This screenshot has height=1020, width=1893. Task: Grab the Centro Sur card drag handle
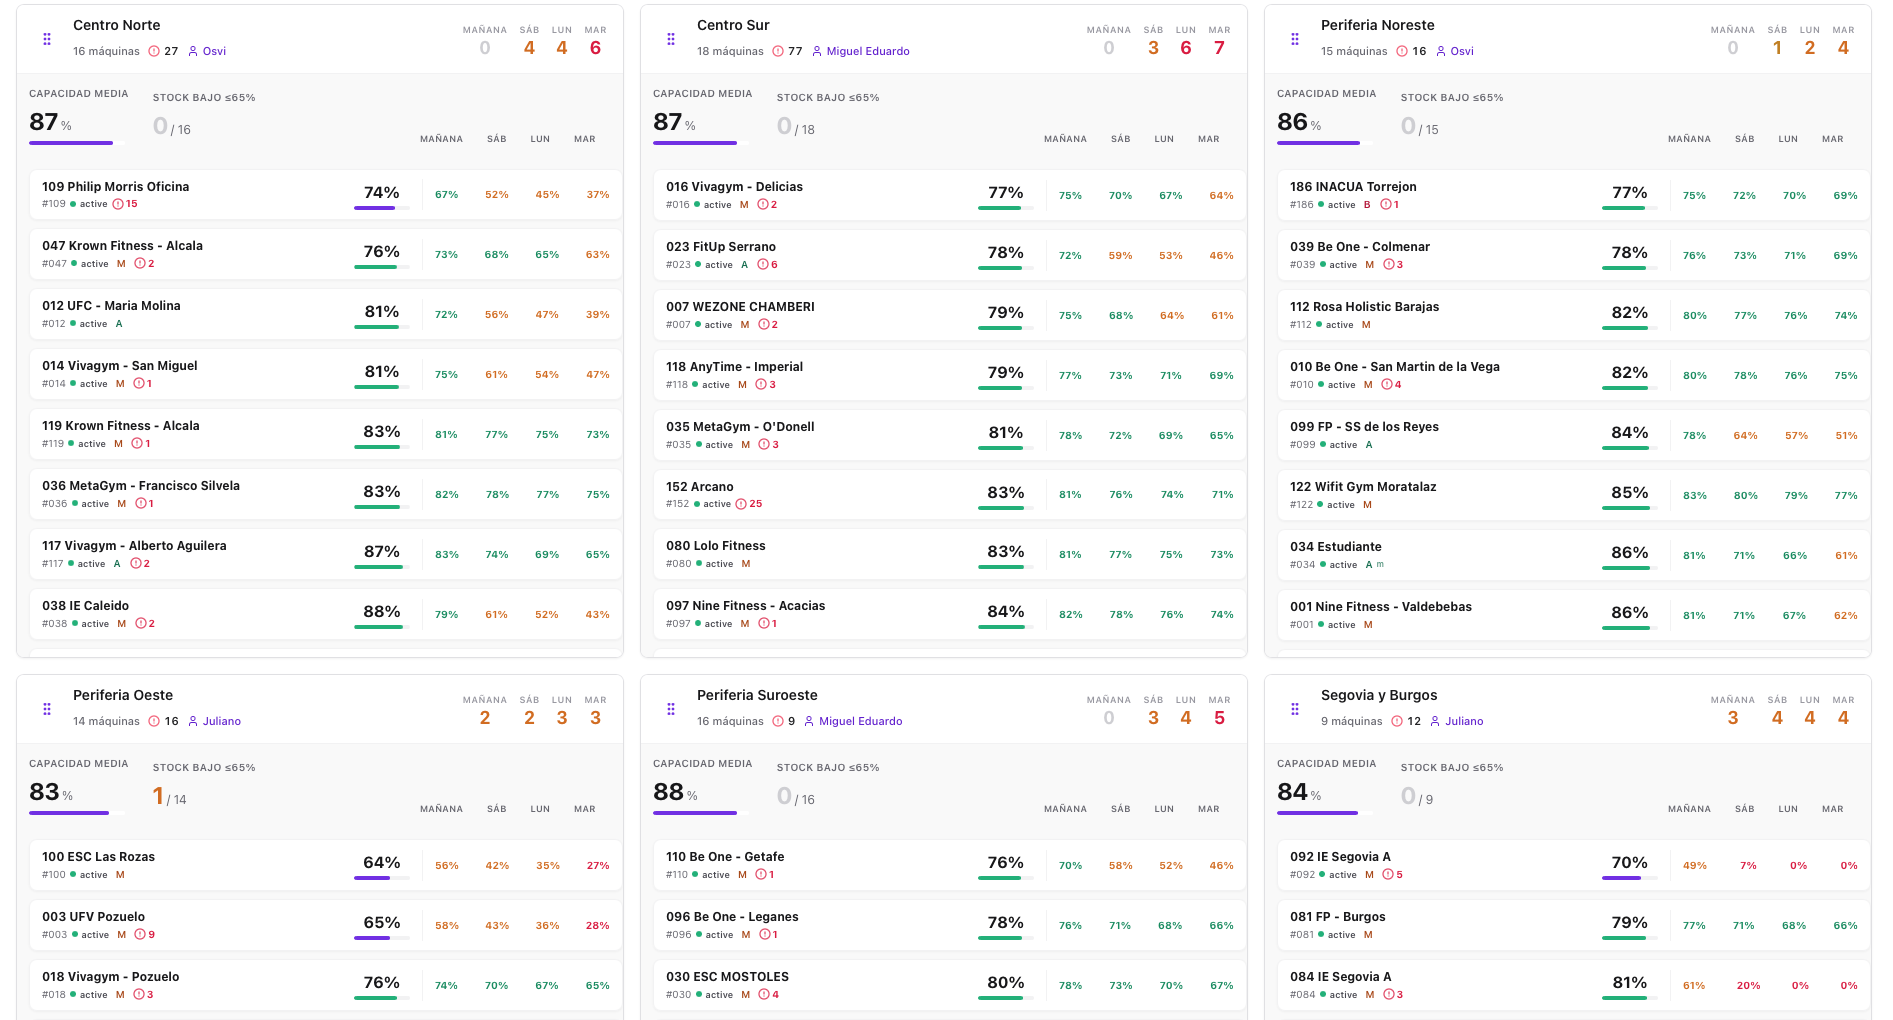click(x=671, y=39)
